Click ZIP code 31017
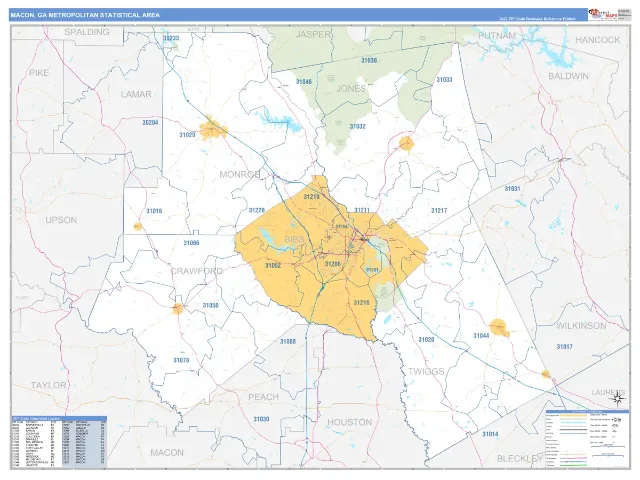Viewport: 640px width, 480px height. tap(564, 347)
